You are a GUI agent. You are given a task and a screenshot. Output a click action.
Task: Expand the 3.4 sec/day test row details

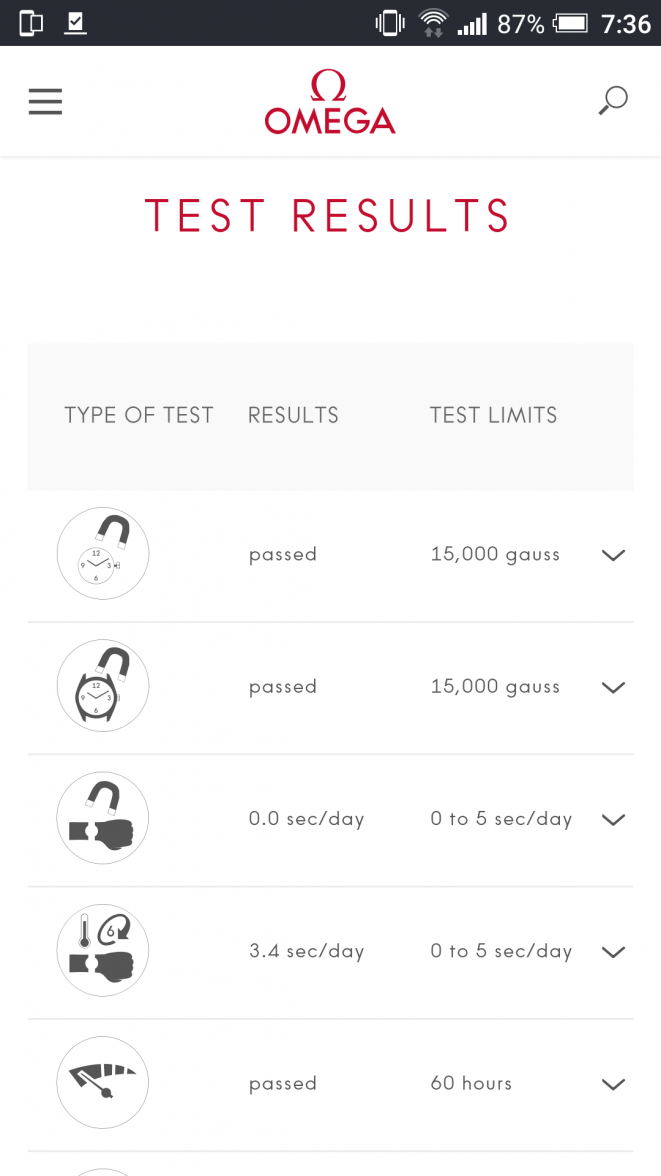[613, 951]
